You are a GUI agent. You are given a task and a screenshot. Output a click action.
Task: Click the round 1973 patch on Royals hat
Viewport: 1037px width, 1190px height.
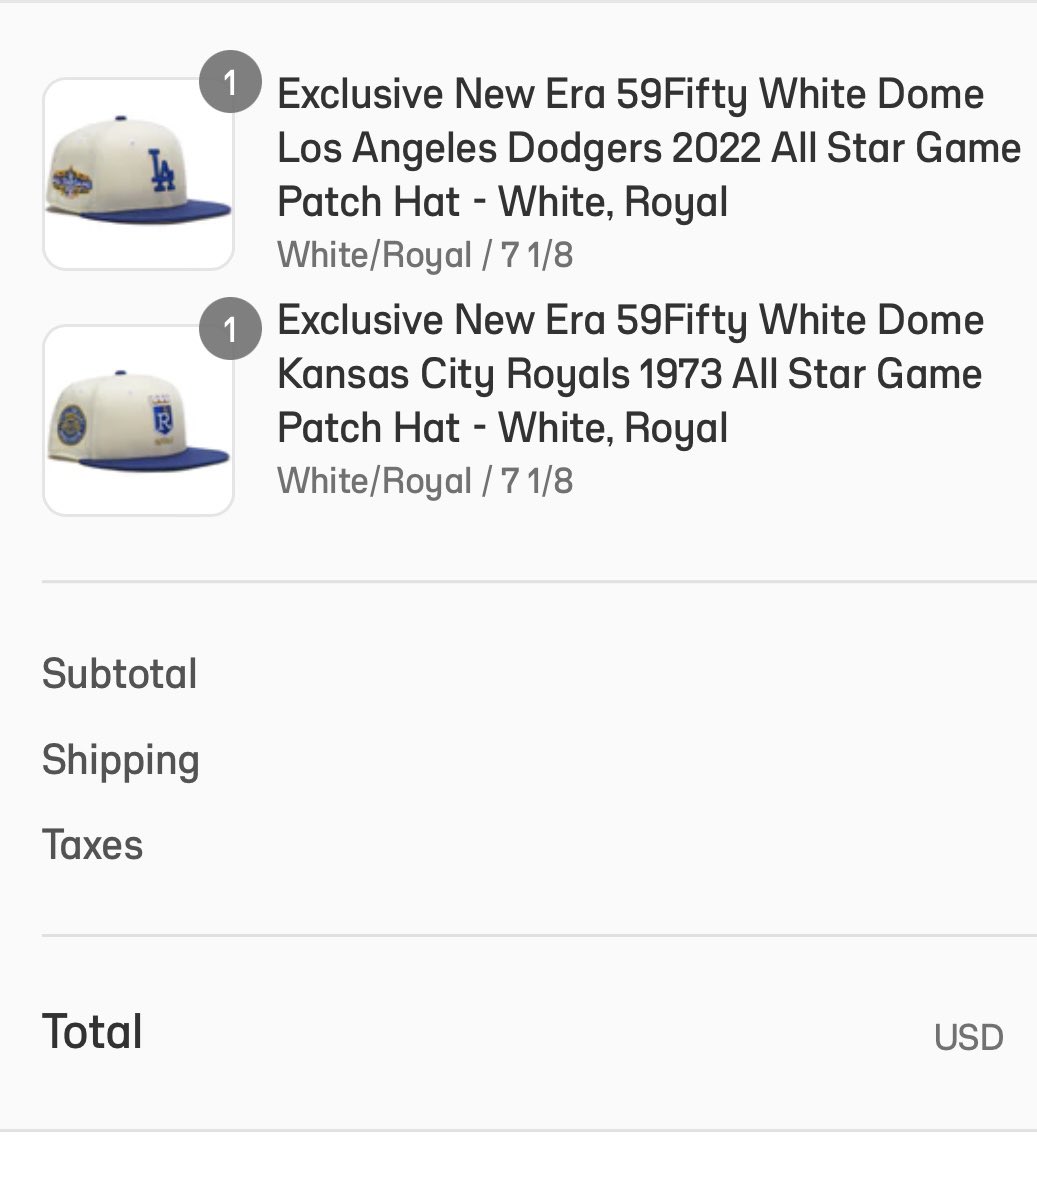[71, 425]
